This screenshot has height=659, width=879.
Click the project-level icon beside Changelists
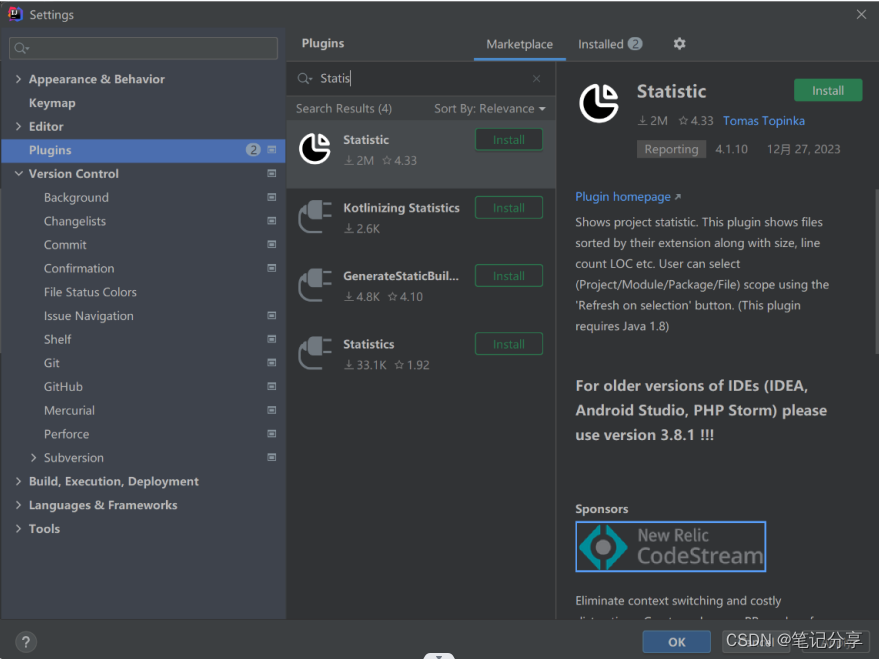pyautogui.click(x=272, y=221)
